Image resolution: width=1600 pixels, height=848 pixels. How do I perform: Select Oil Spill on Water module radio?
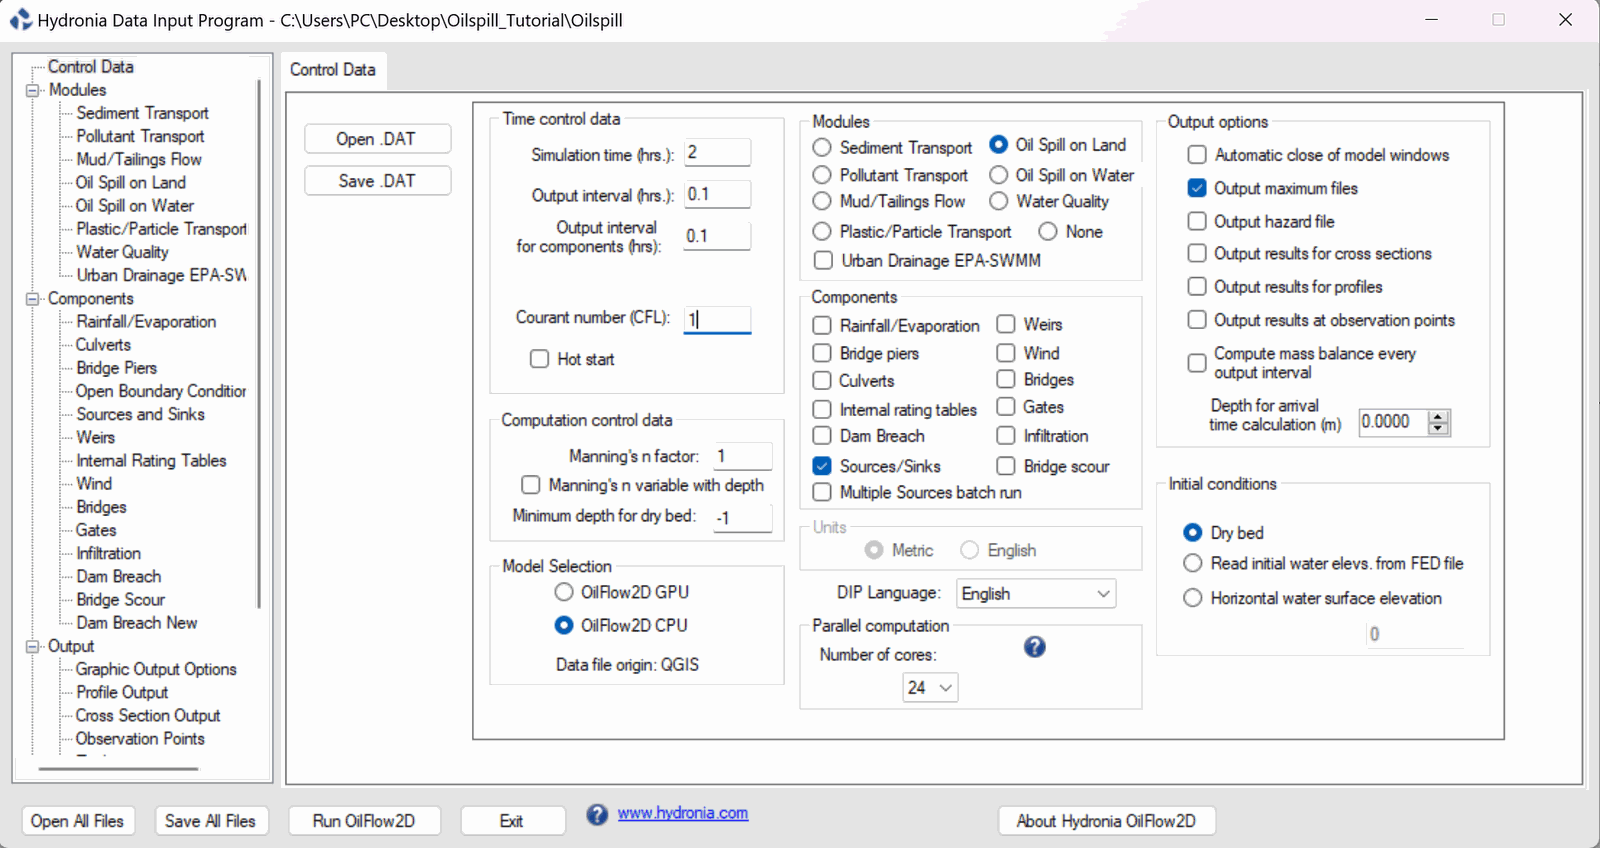point(999,175)
